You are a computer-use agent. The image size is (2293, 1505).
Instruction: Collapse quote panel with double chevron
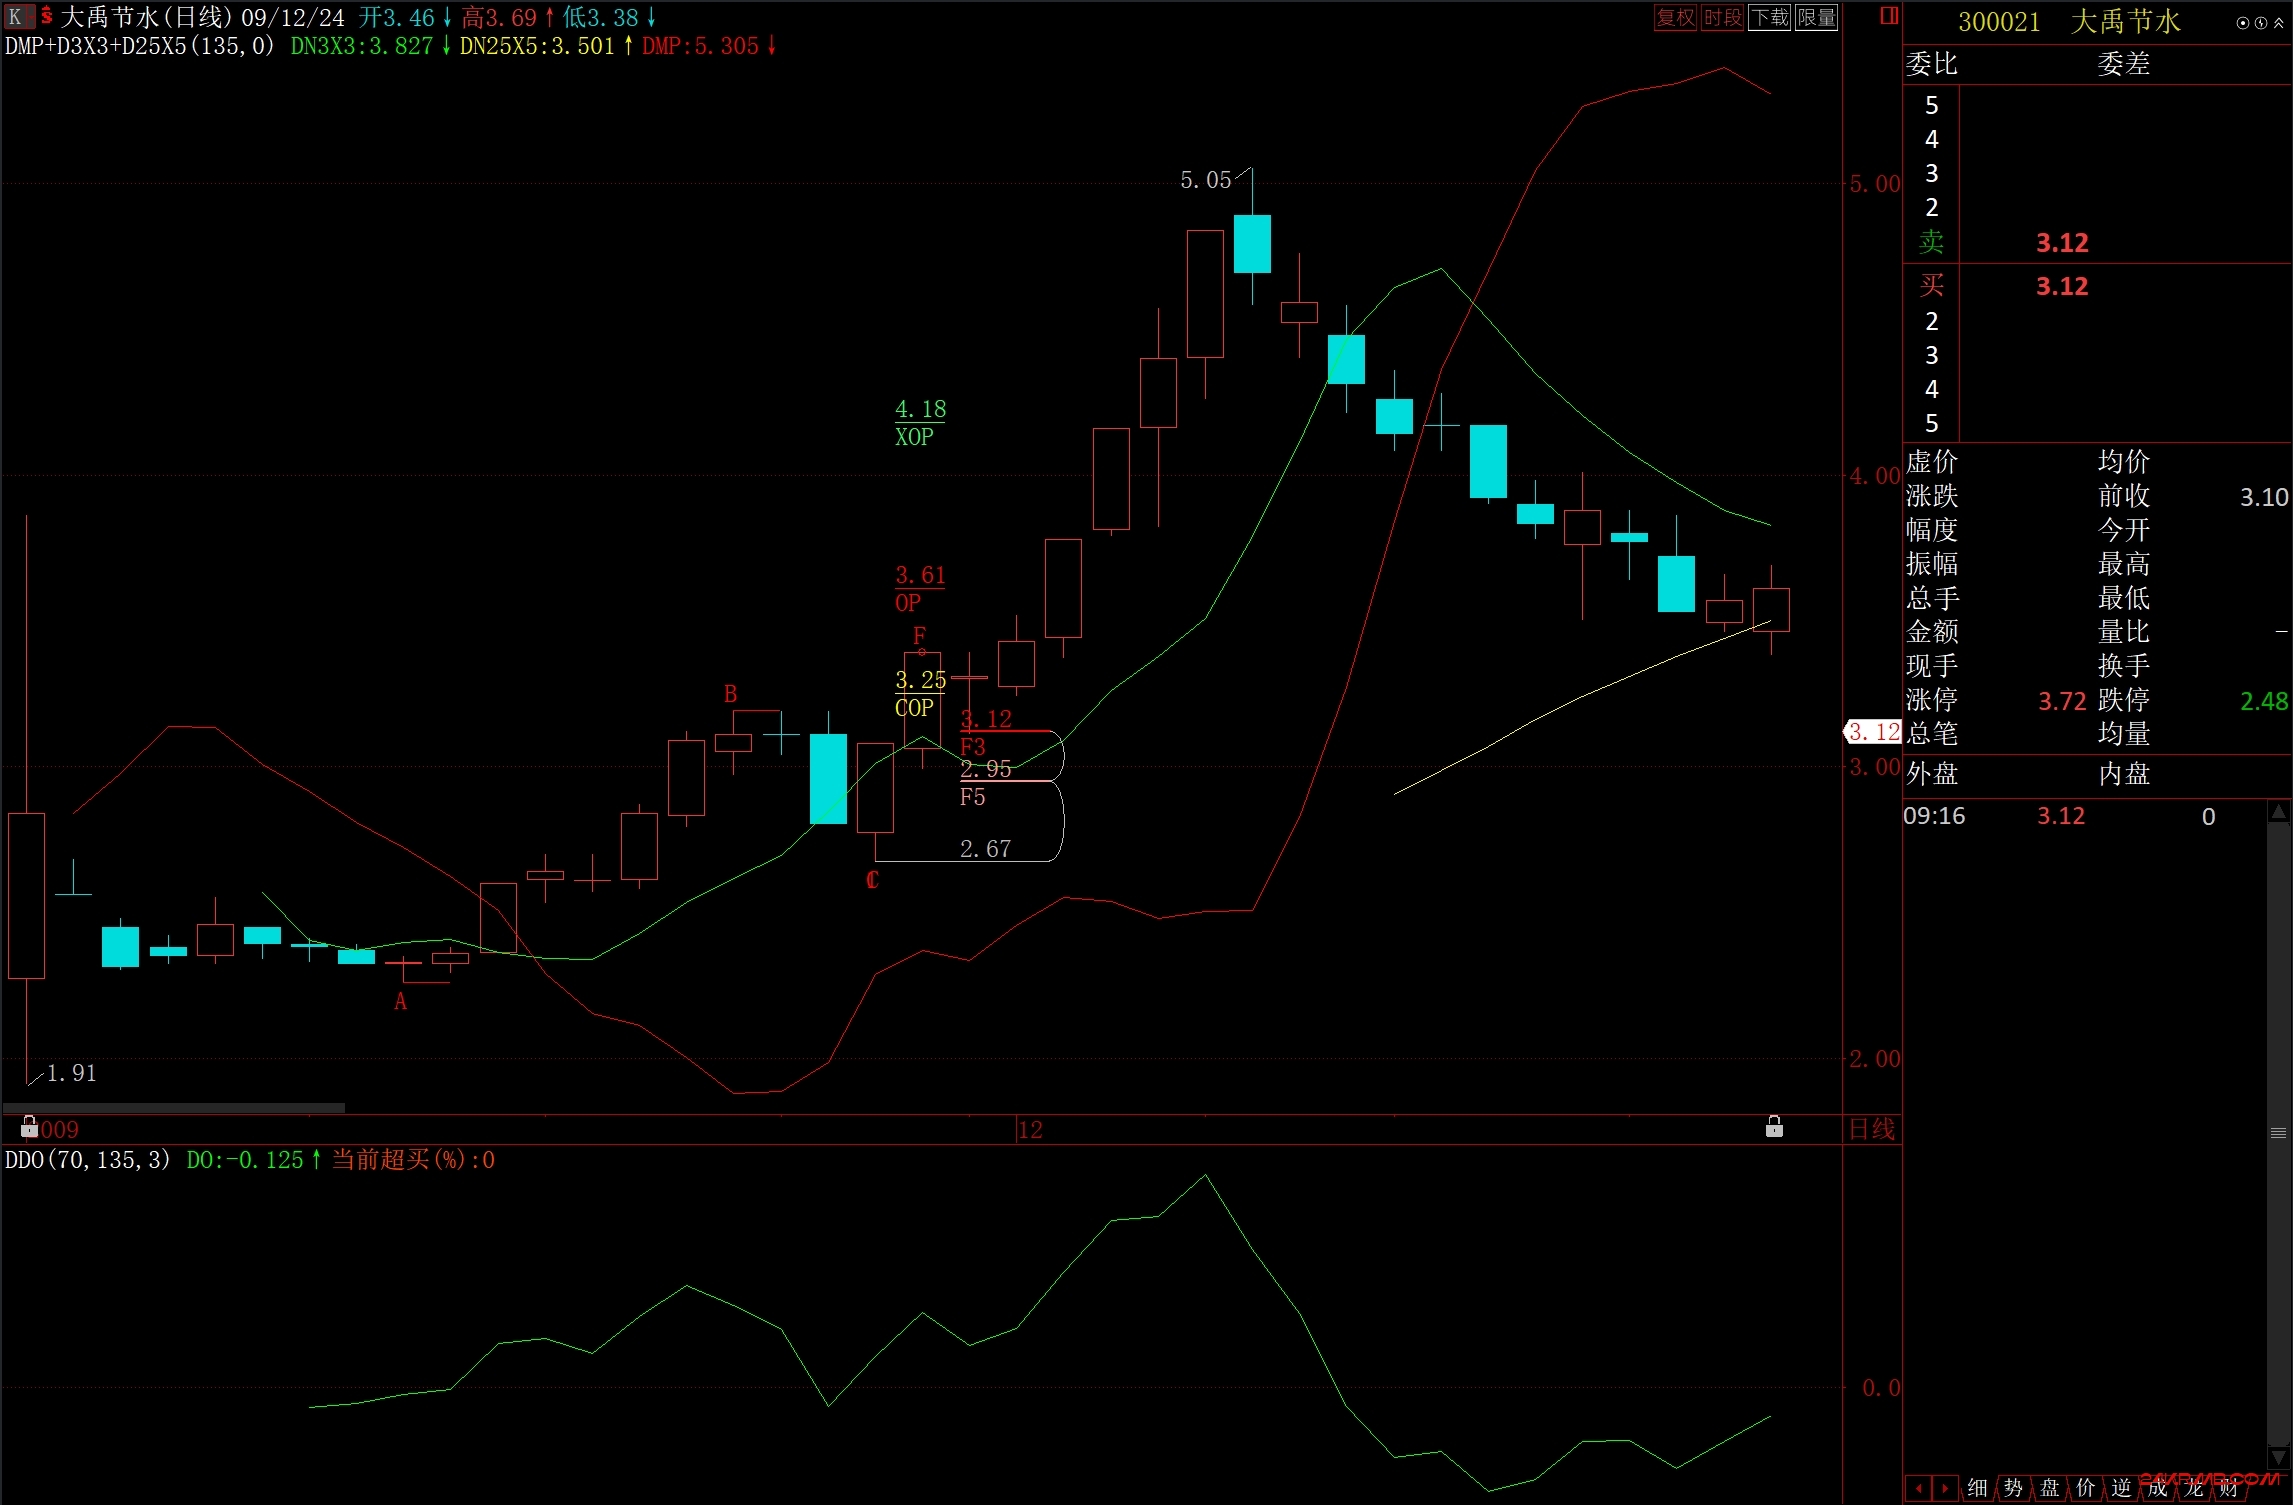2278,22
